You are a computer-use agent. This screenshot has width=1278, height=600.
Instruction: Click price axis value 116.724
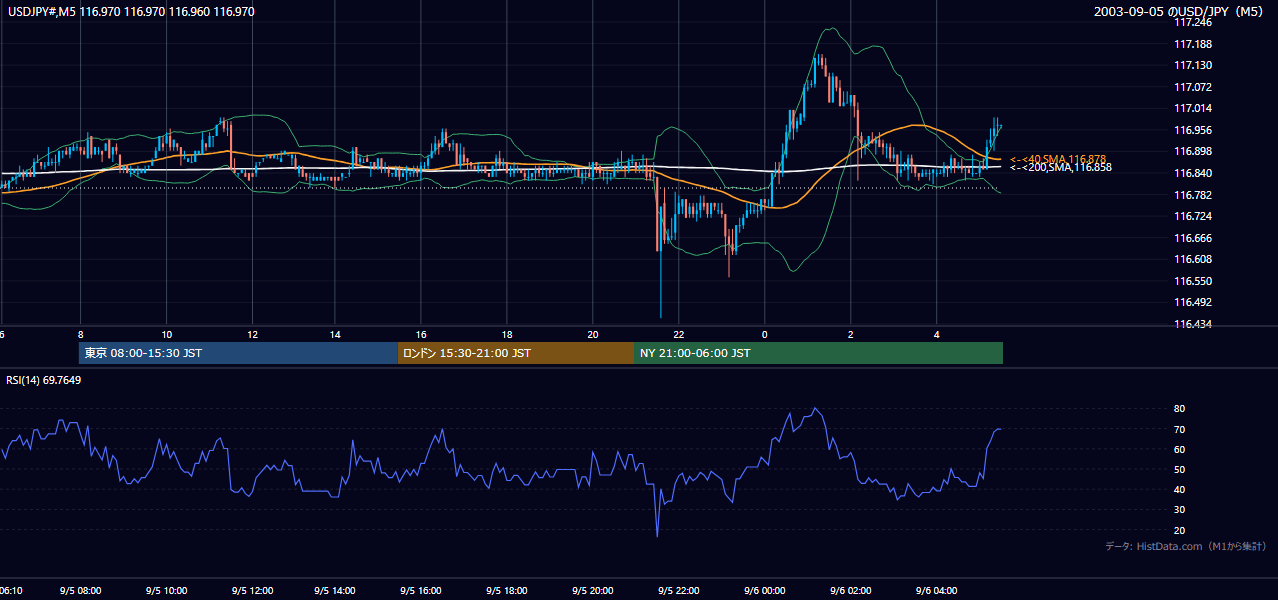(x=1193, y=216)
